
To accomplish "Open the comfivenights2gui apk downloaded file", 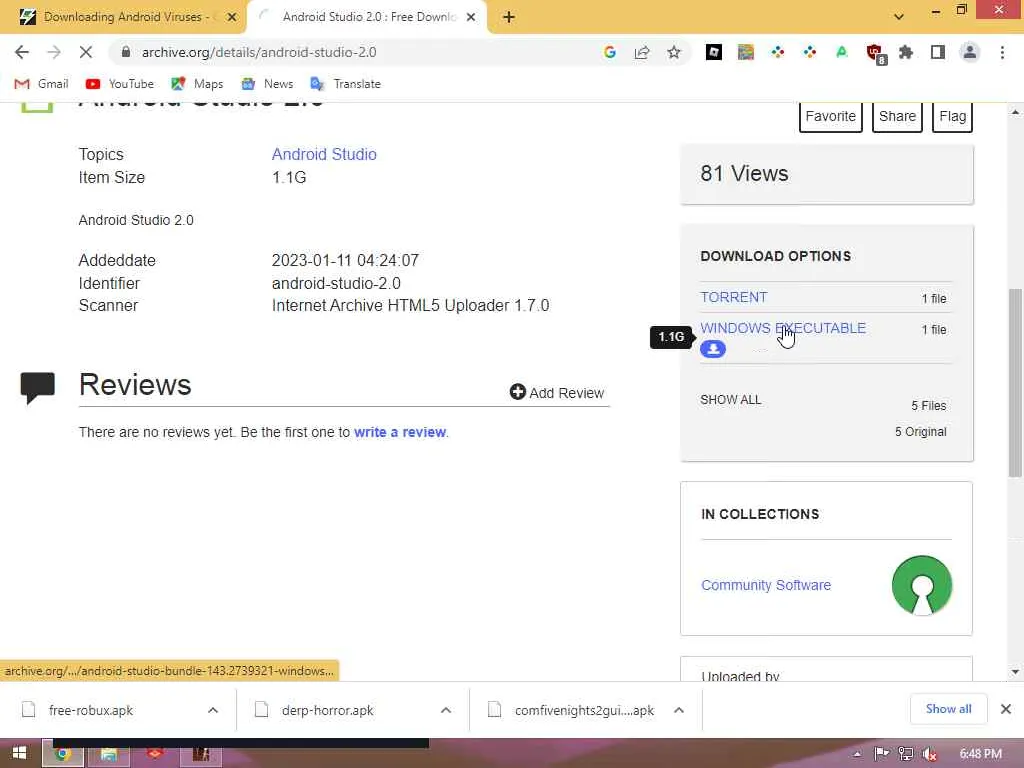I will (x=584, y=710).
